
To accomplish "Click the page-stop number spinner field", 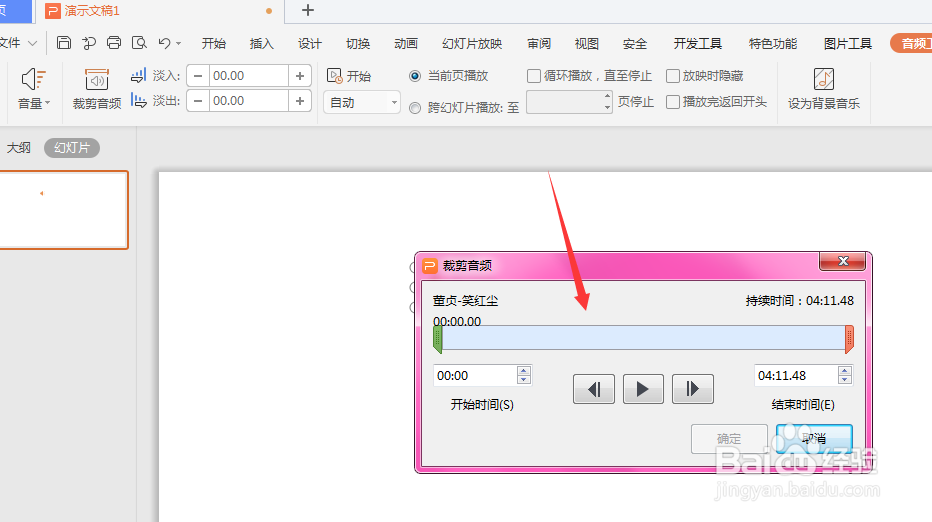I will (569, 102).
